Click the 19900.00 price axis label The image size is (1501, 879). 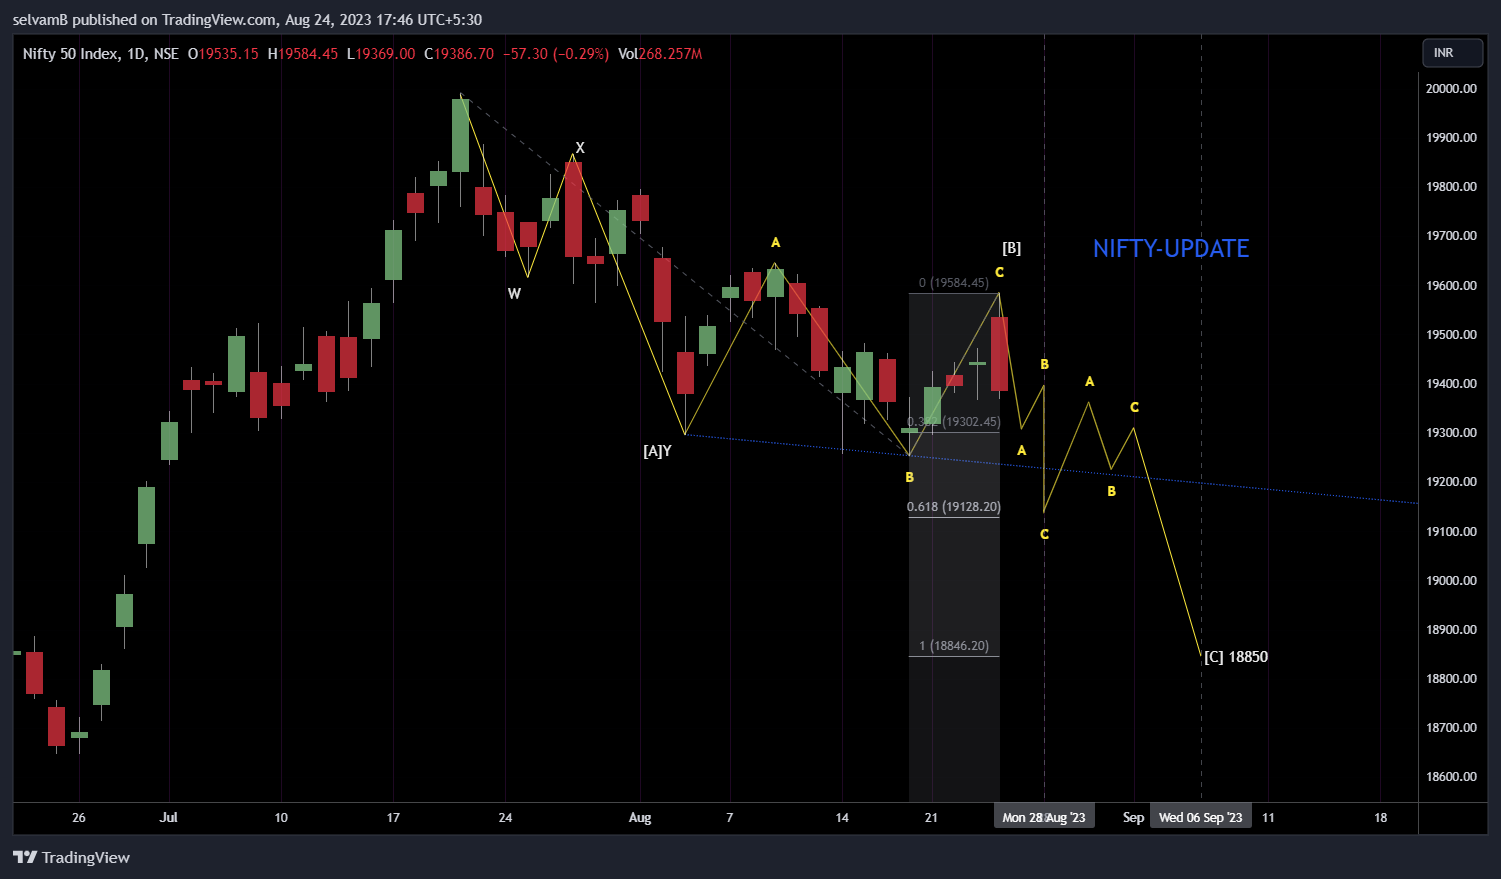point(1451,137)
